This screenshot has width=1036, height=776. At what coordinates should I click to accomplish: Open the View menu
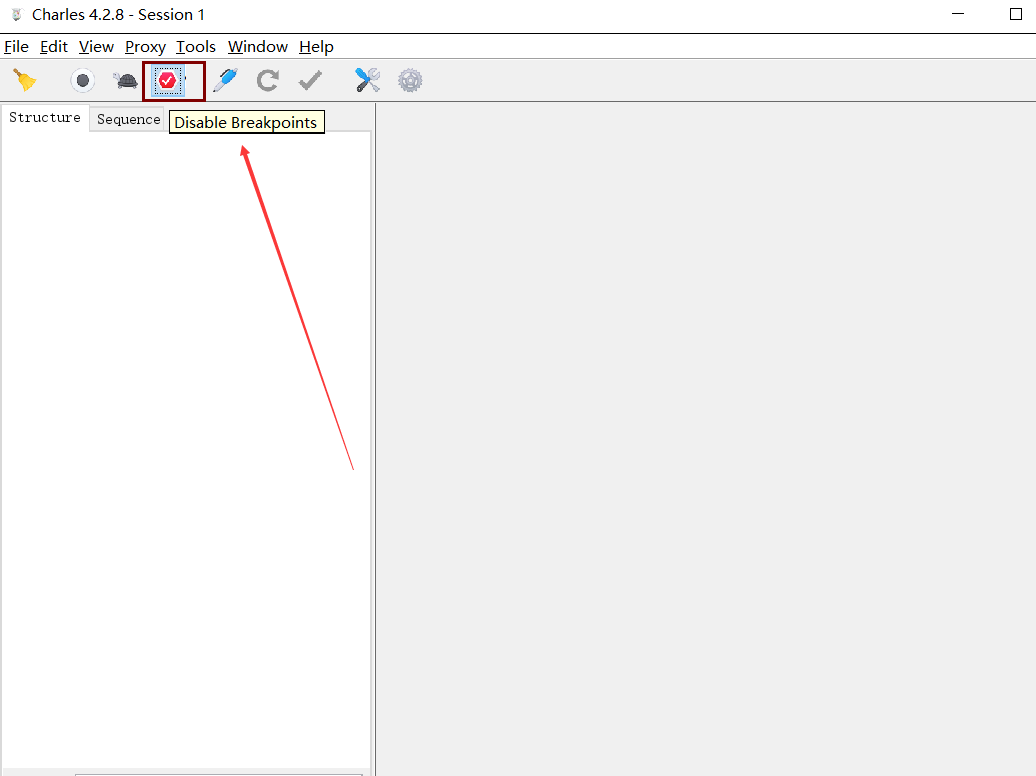pos(96,47)
